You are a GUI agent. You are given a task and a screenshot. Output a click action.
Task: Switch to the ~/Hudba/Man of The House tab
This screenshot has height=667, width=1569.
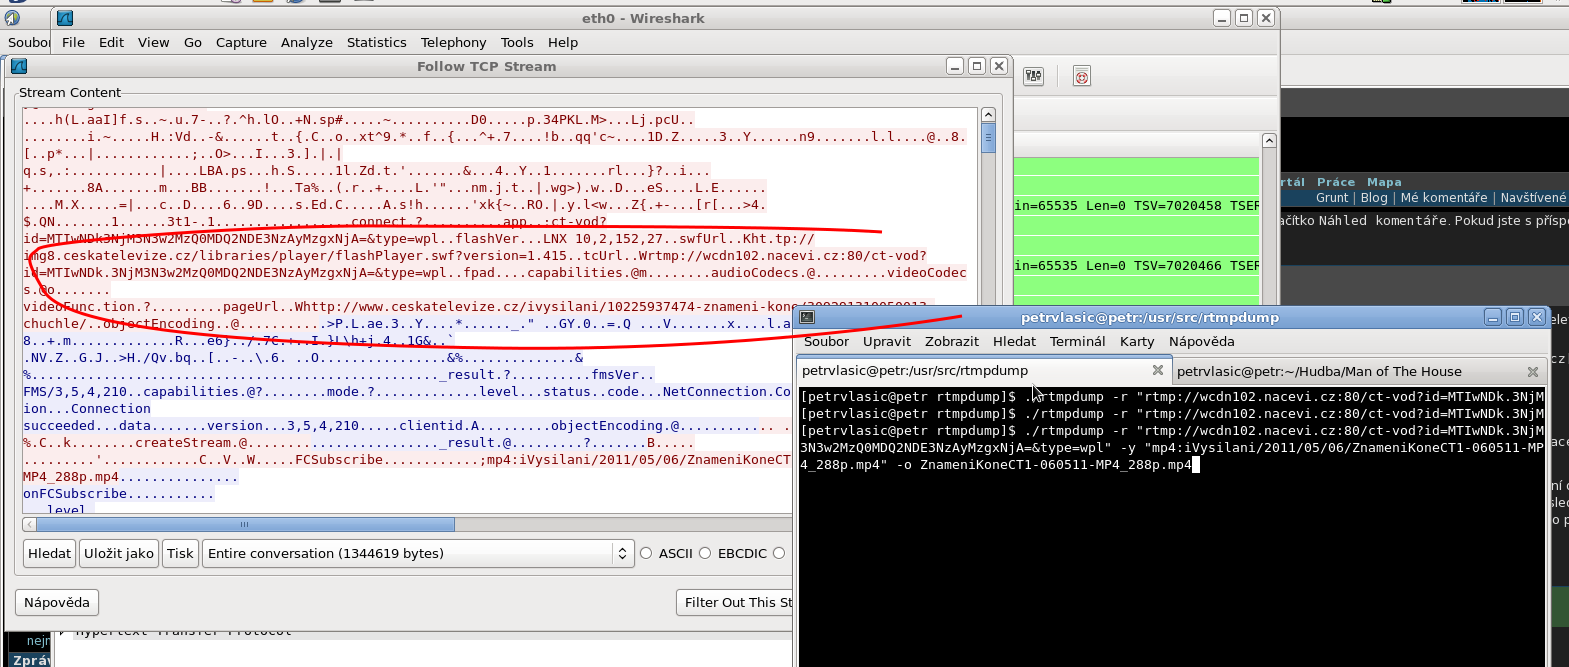pos(1358,371)
